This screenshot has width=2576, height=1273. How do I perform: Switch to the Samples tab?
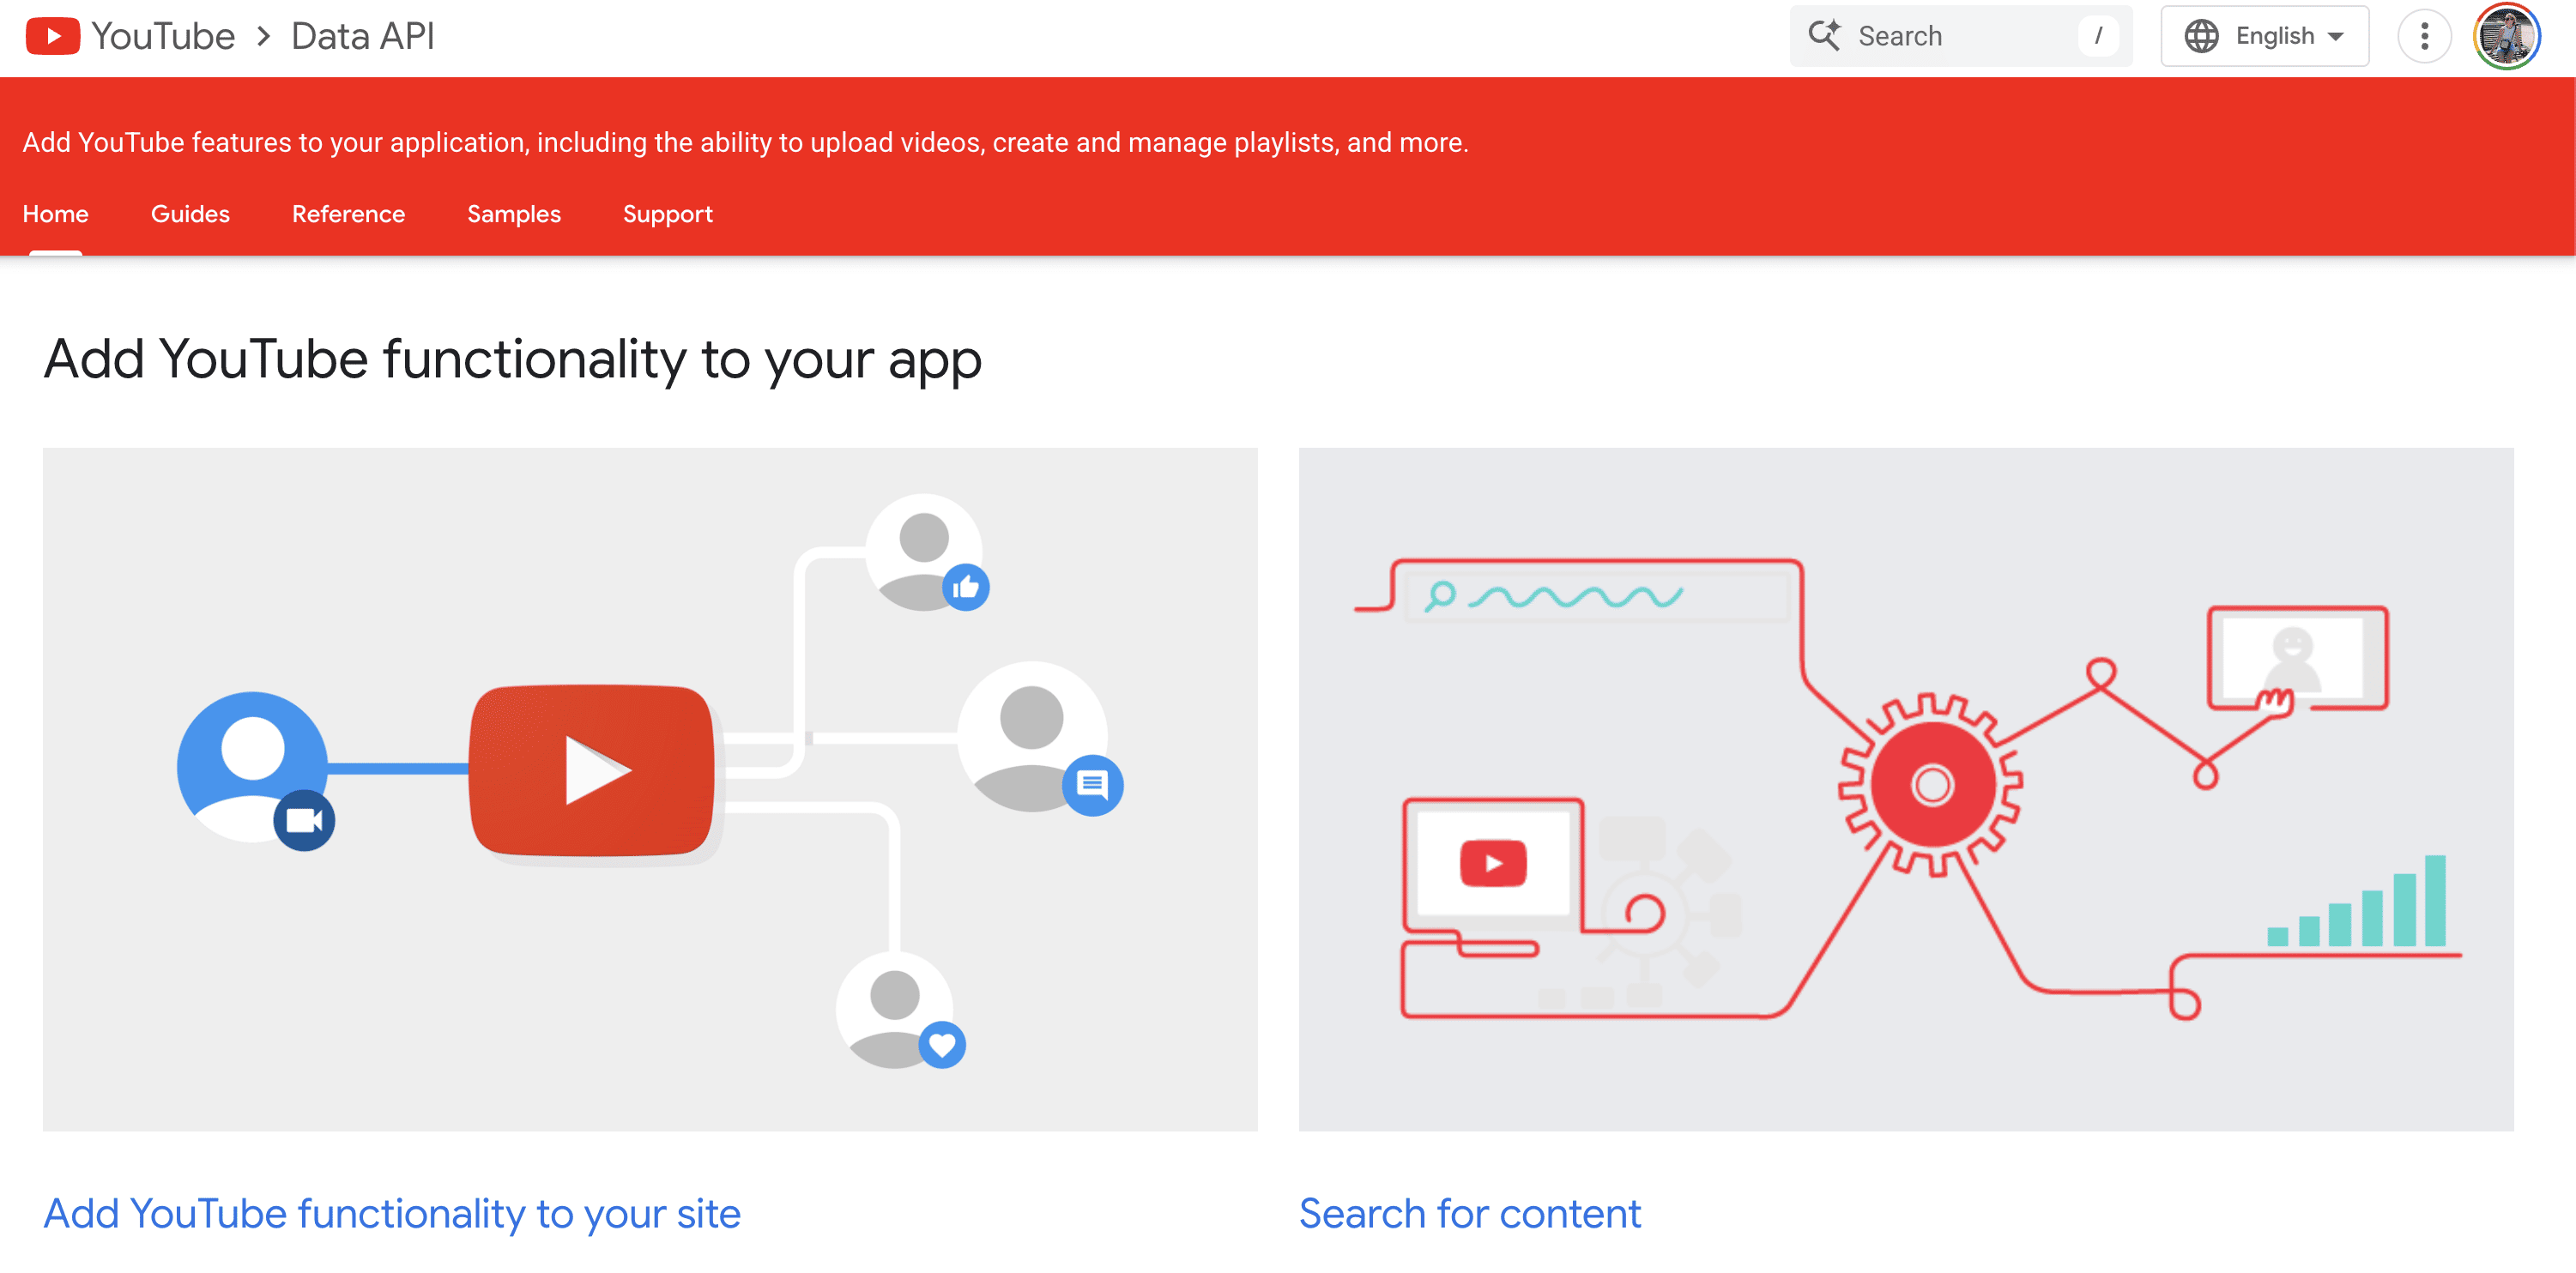(x=514, y=214)
